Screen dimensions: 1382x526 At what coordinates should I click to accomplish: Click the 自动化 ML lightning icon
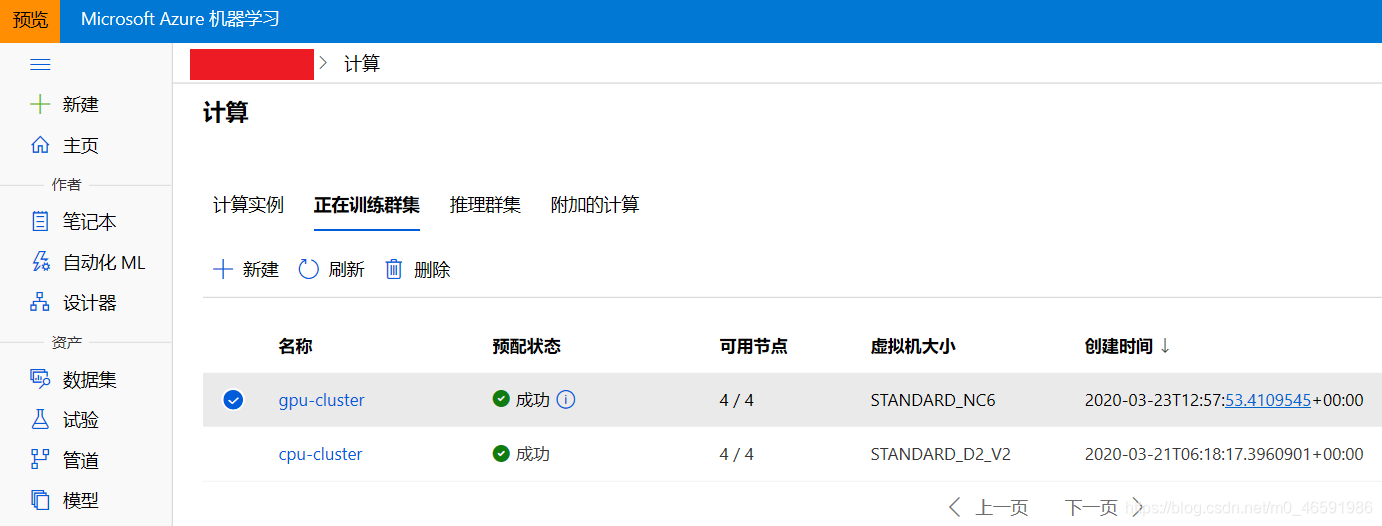point(40,262)
